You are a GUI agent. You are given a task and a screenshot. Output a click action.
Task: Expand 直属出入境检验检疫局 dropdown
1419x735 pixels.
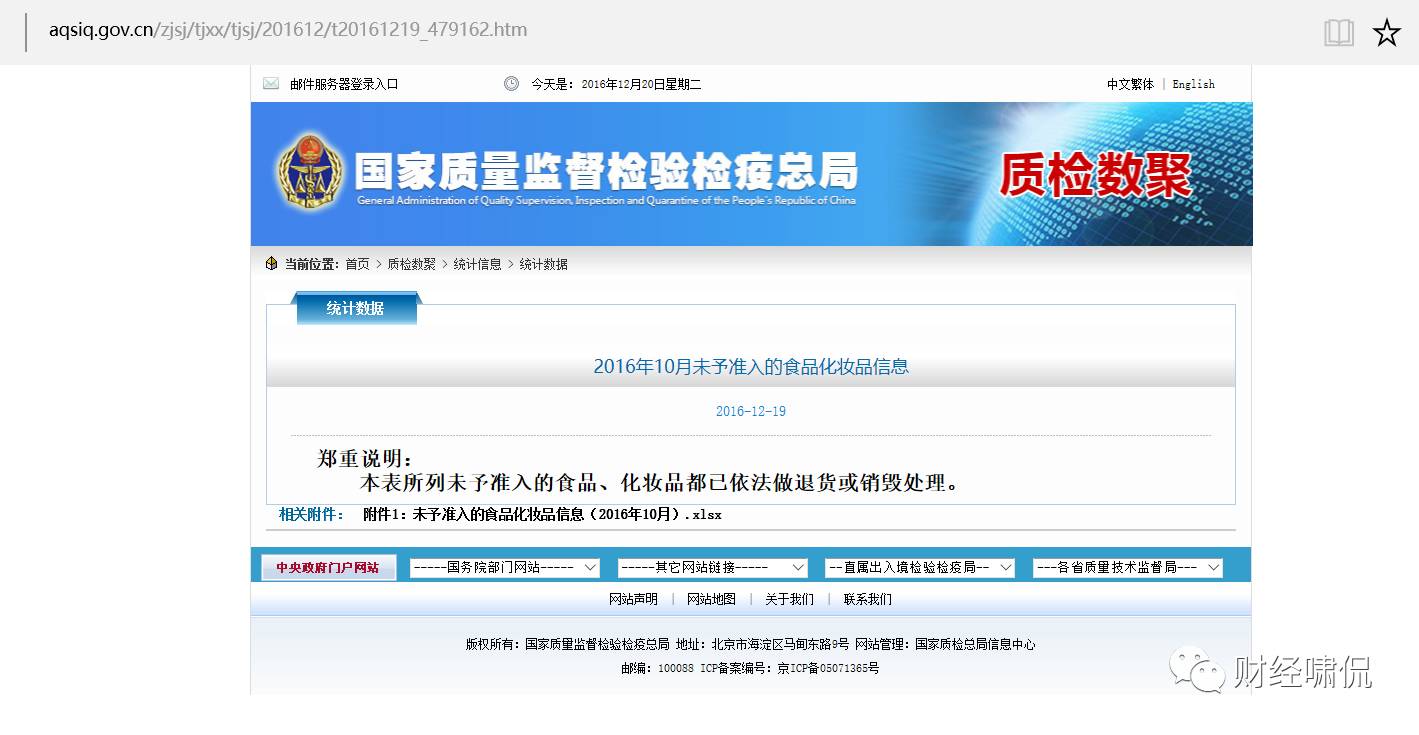pos(920,567)
